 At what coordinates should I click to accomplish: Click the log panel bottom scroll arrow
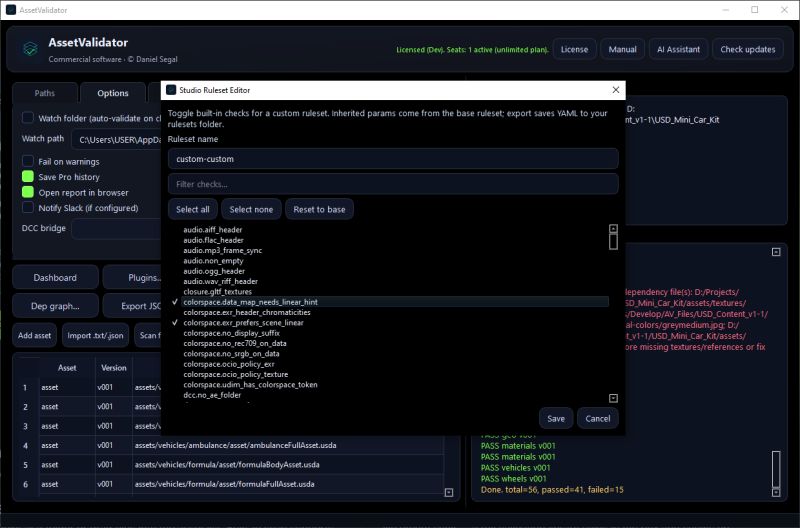pyautogui.click(x=776, y=492)
